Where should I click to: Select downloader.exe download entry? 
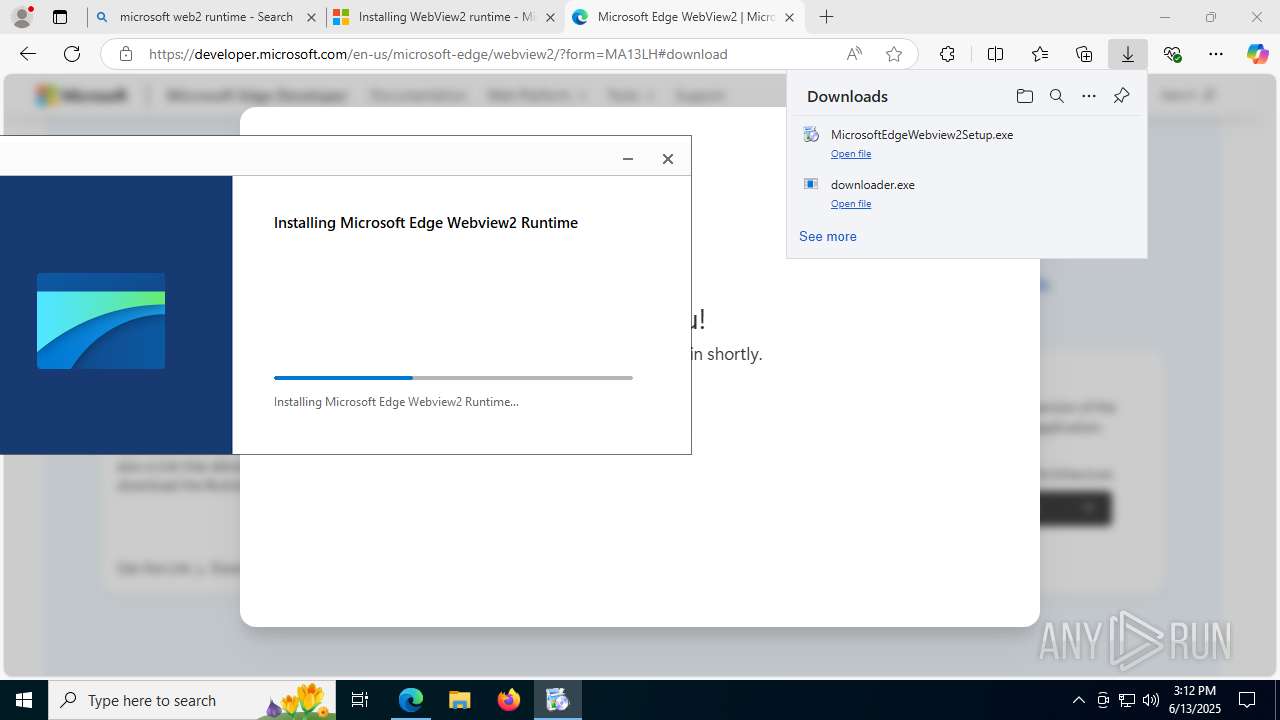pyautogui.click(x=966, y=193)
